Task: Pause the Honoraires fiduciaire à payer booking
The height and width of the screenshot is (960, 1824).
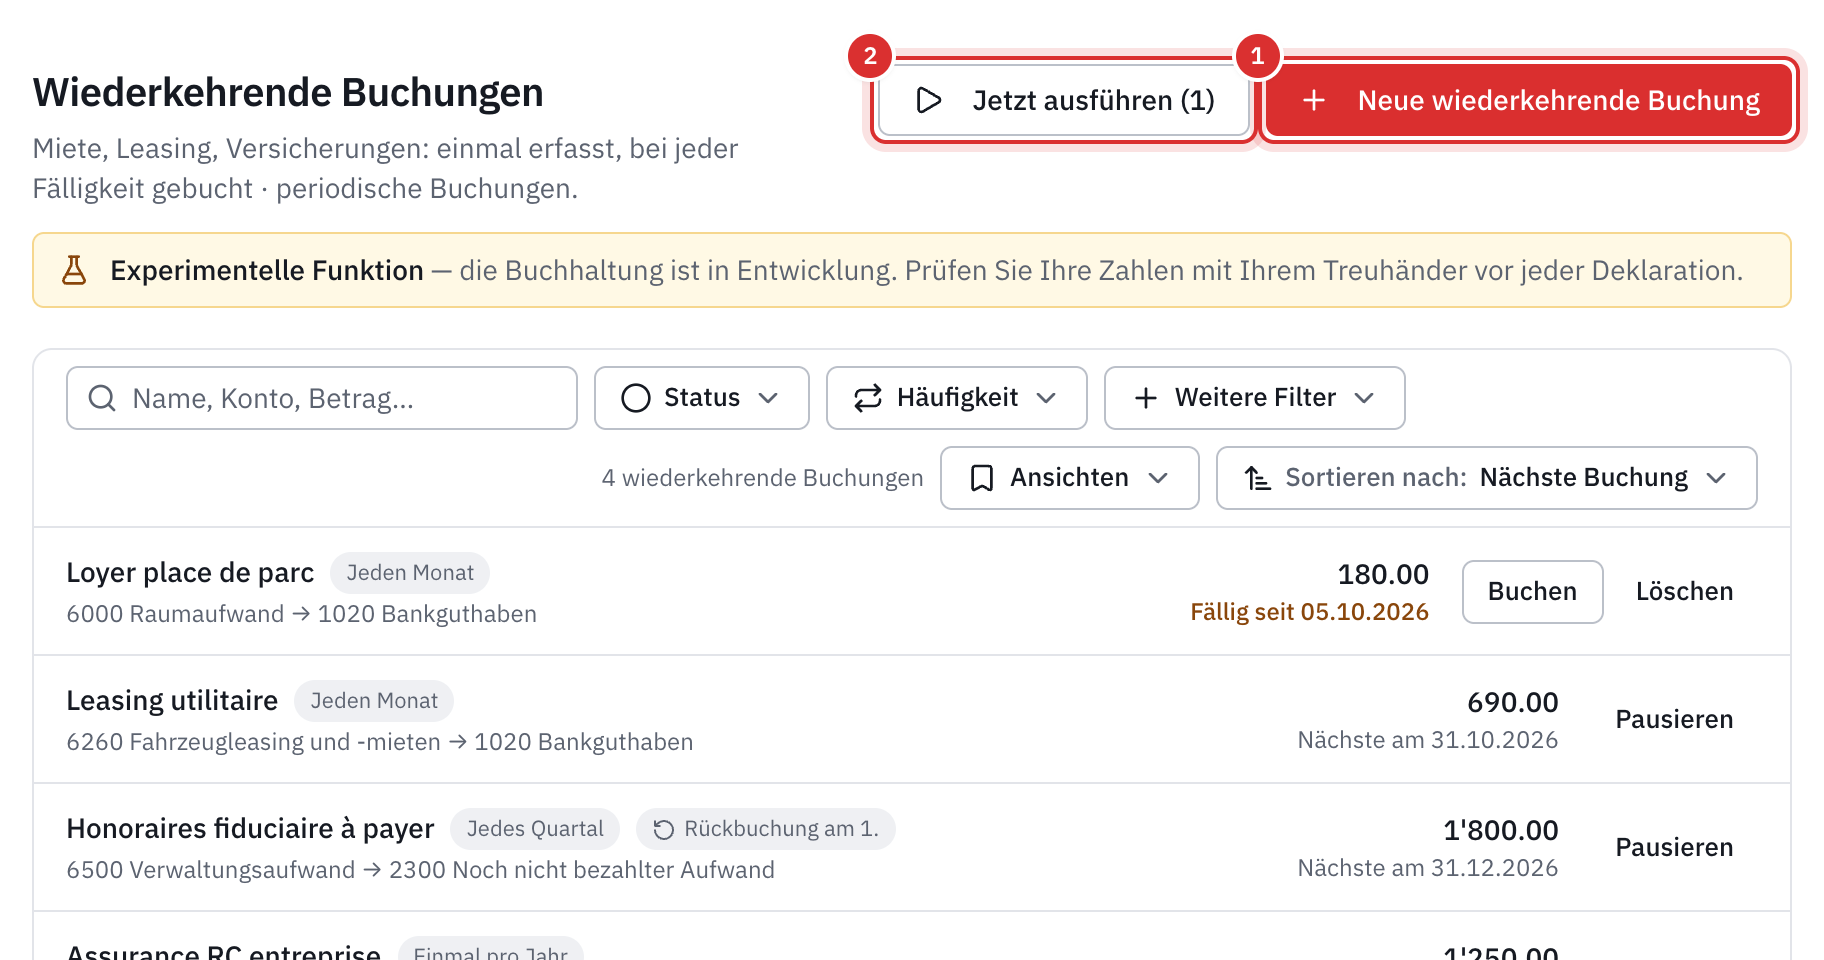Action: 1675,848
